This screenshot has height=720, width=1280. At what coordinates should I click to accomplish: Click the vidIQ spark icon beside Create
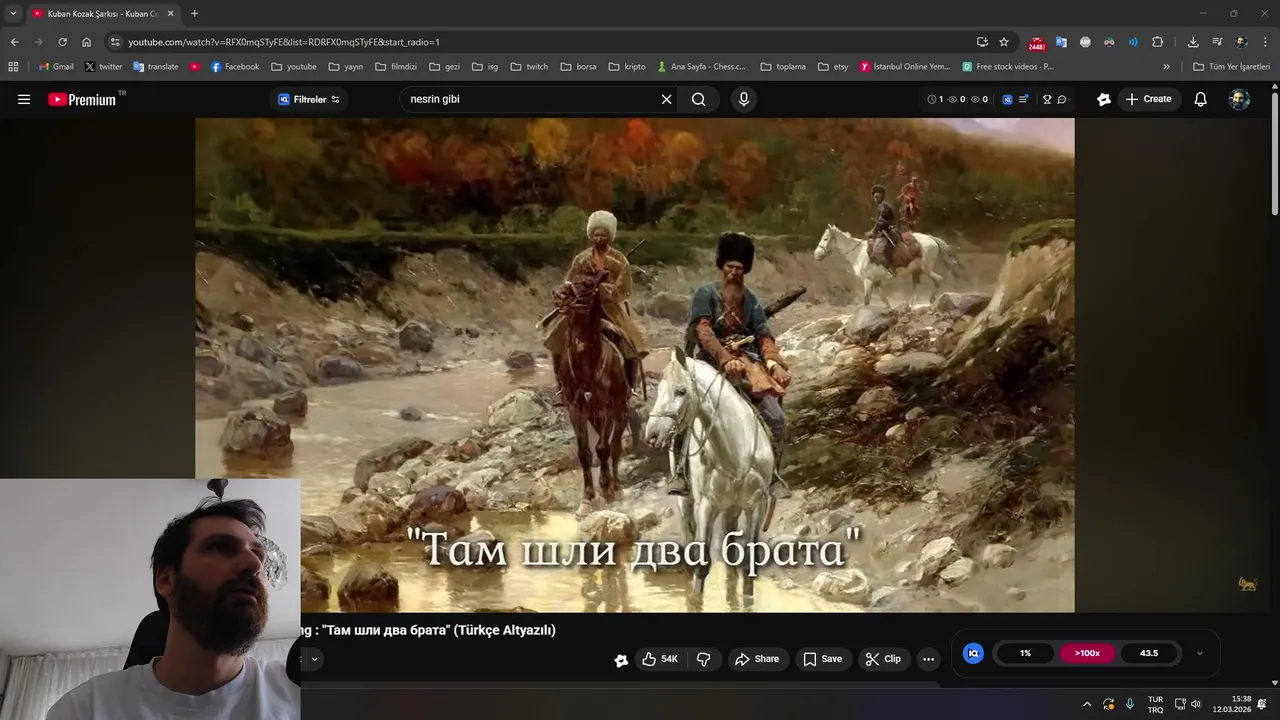1104,99
